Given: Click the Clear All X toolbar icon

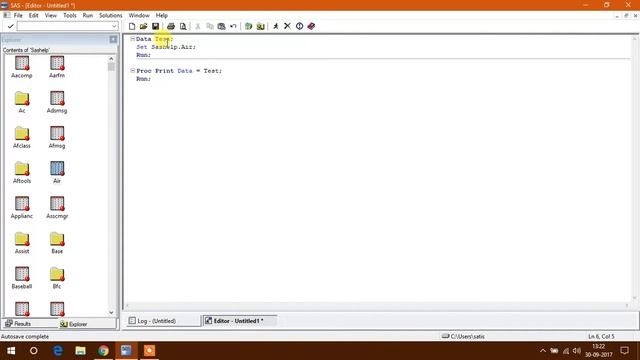Looking at the screenshot, I should (287, 26).
